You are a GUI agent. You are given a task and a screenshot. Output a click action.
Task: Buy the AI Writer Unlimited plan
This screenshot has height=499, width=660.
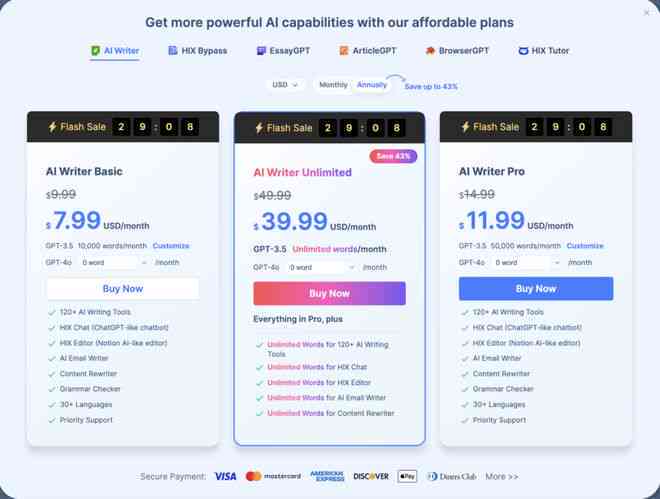pos(329,293)
